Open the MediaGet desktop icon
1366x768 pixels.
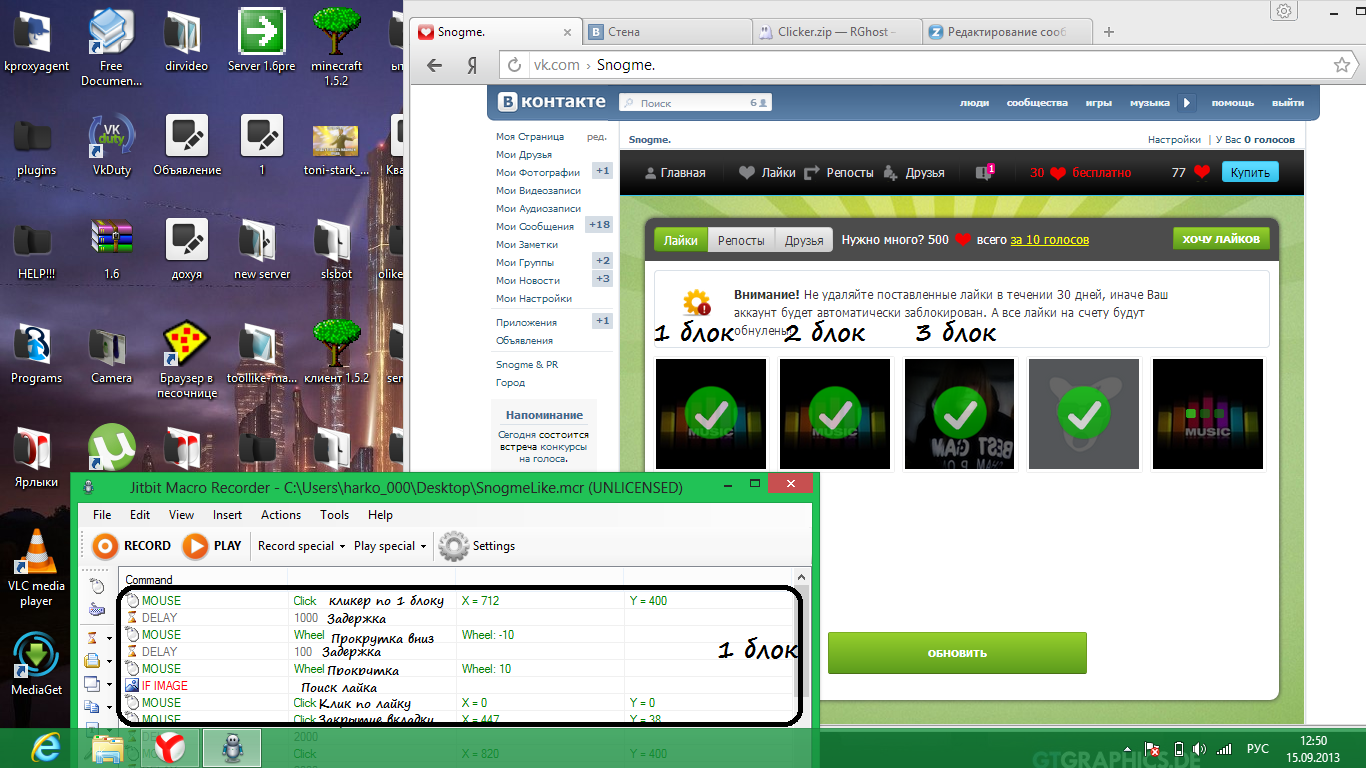pos(36,665)
